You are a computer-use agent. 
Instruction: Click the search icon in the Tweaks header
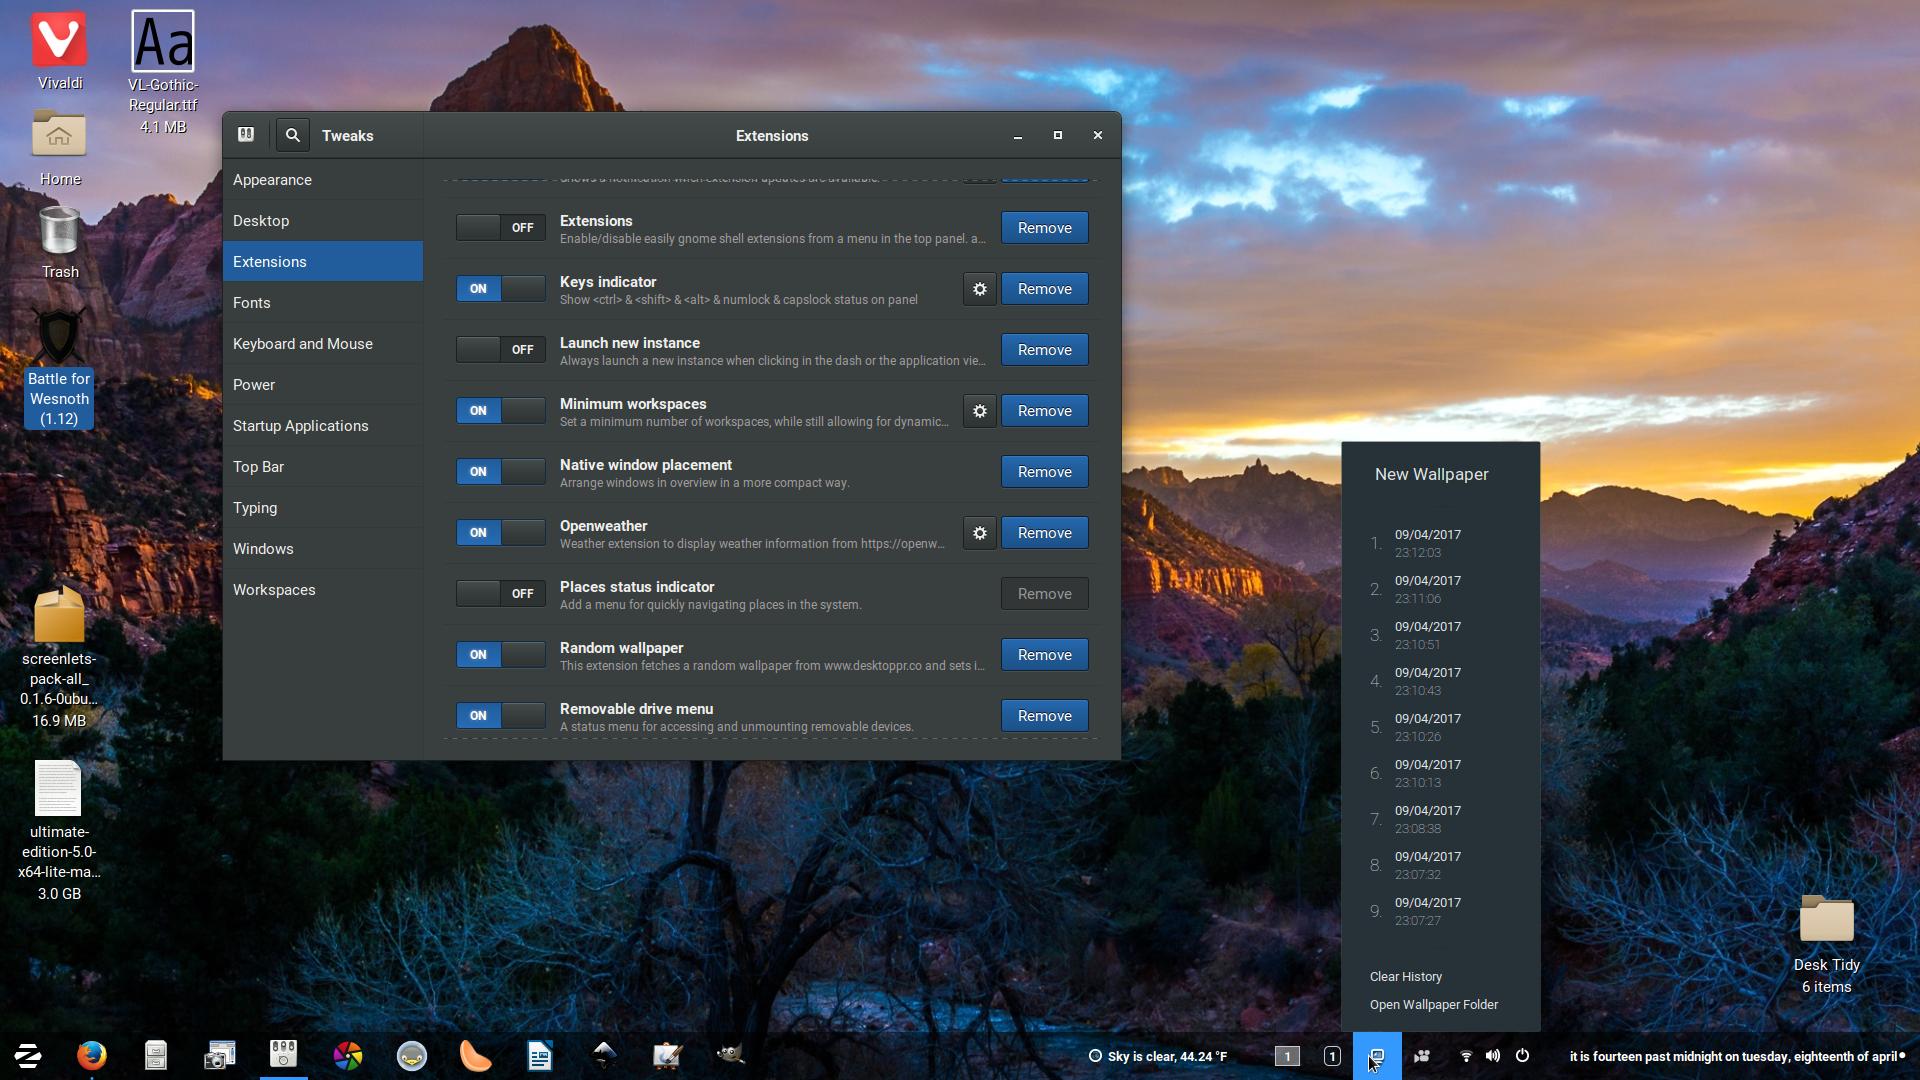(x=292, y=135)
